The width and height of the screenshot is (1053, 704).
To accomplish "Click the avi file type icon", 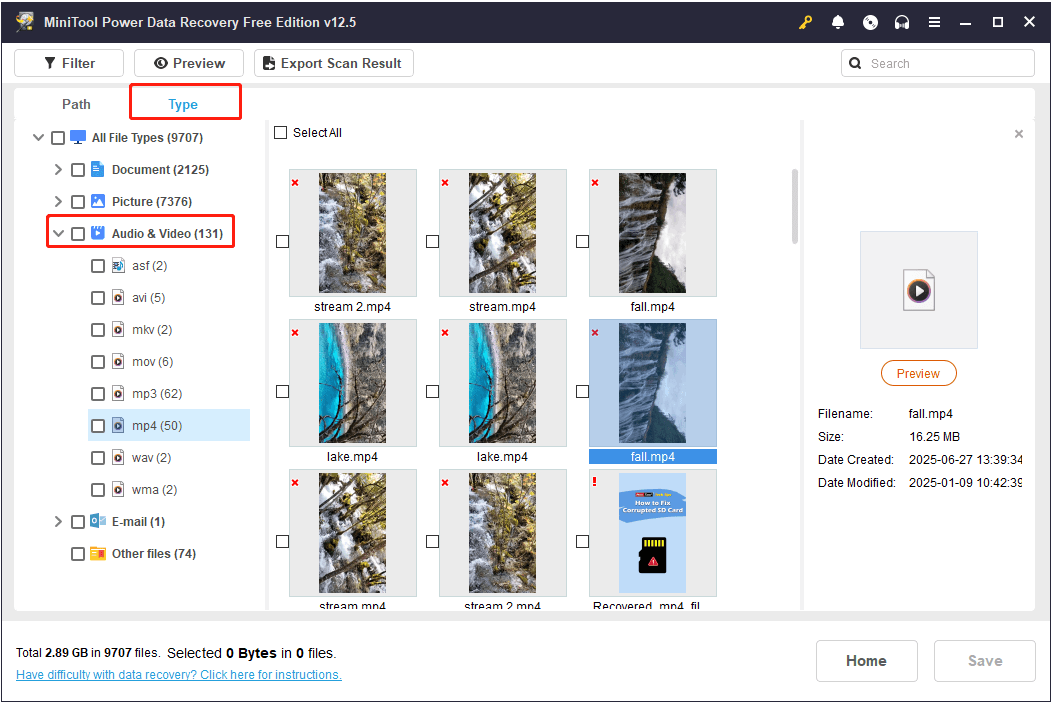I will [x=118, y=298].
